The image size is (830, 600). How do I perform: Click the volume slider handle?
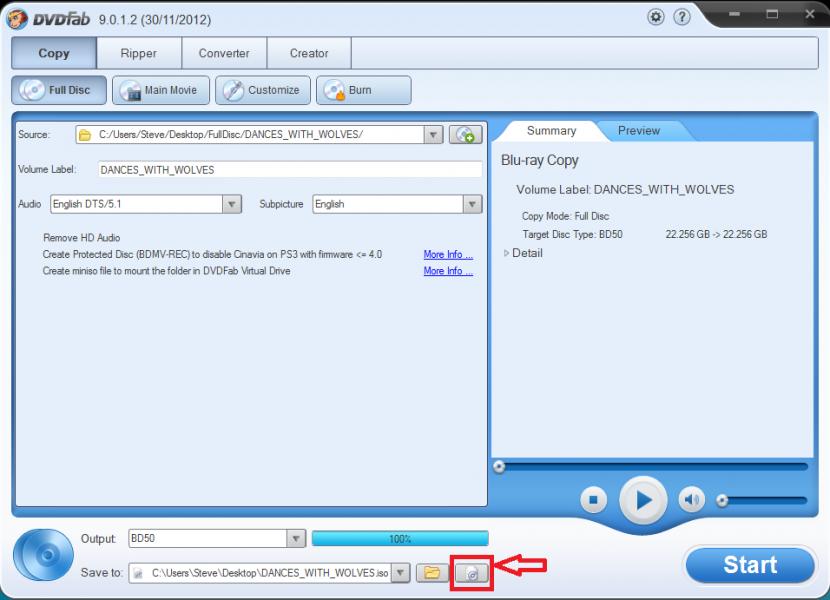pyautogui.click(x=722, y=500)
